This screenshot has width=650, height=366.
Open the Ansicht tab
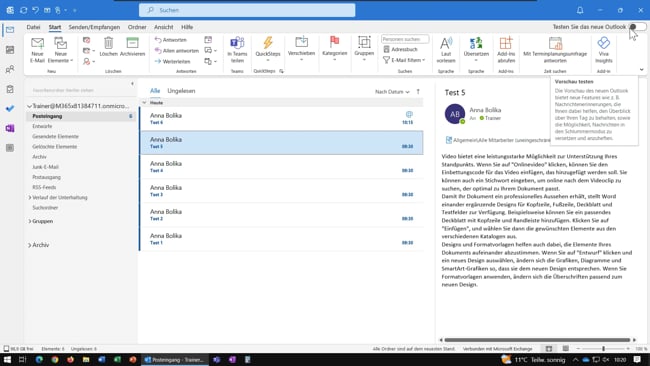(164, 27)
